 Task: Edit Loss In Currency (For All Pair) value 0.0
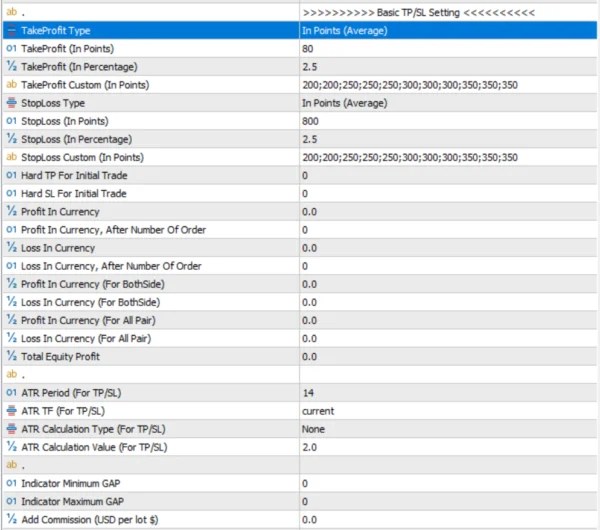pyautogui.click(x=448, y=338)
